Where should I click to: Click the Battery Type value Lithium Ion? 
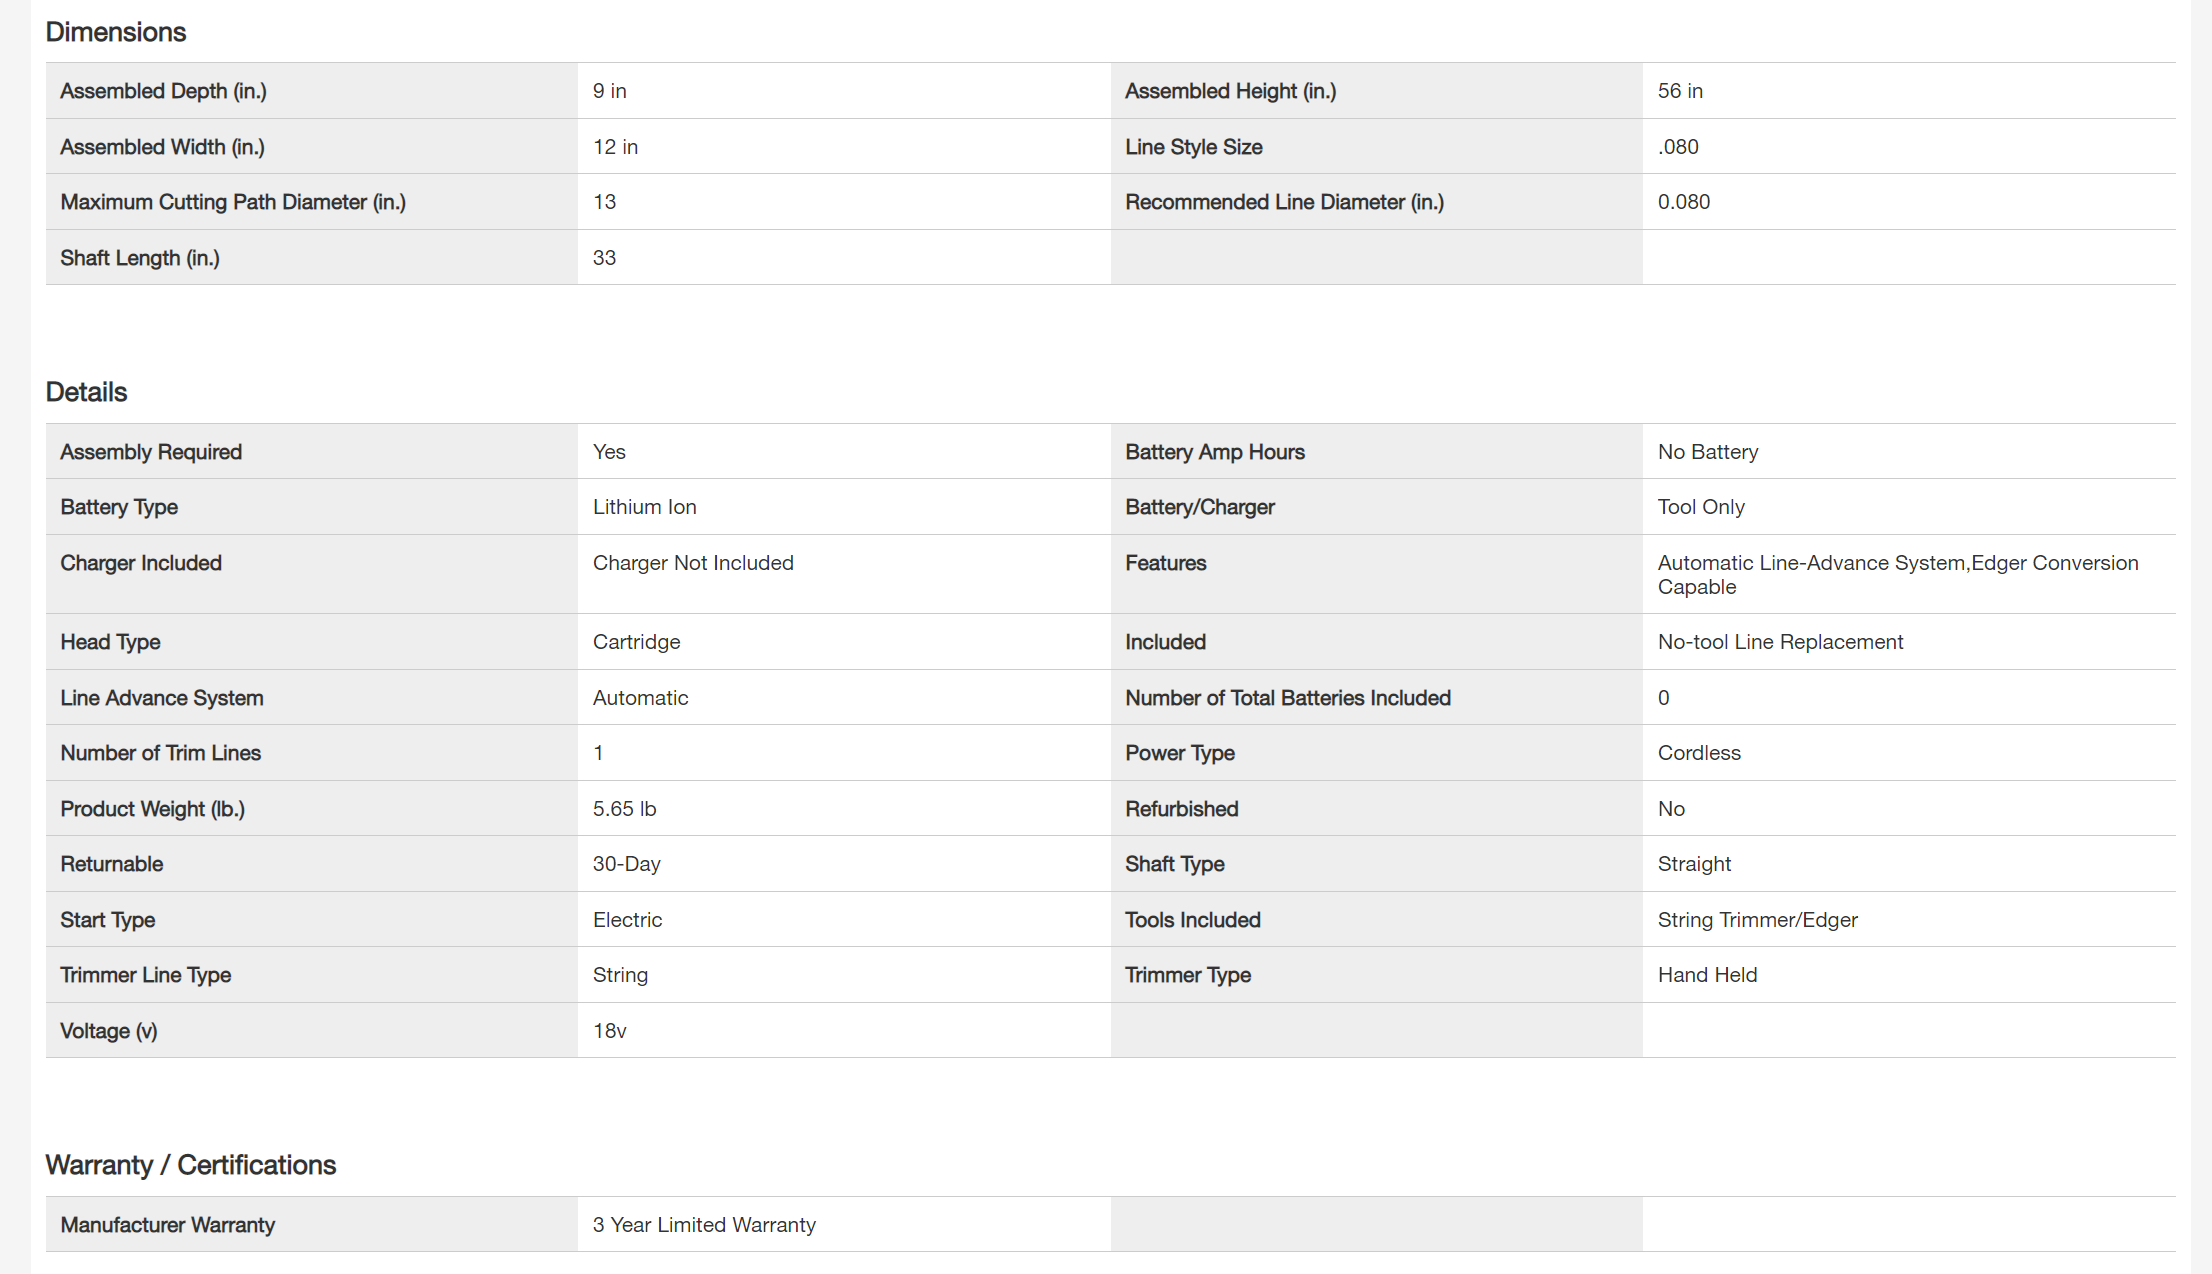644,507
